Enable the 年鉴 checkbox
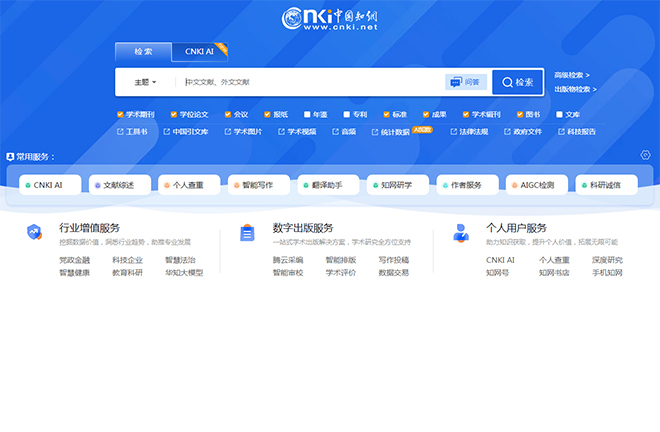 [x=308, y=114]
